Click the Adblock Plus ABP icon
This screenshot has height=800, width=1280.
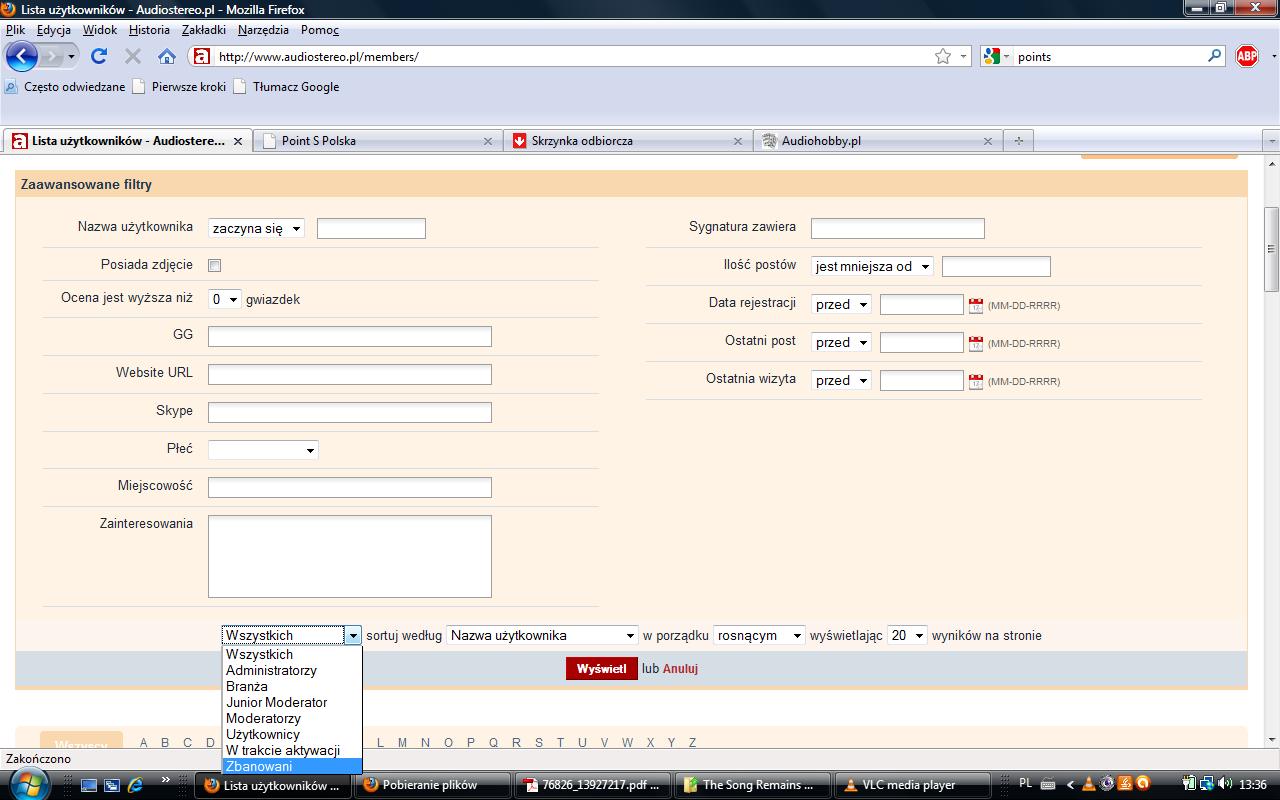[x=1247, y=56]
